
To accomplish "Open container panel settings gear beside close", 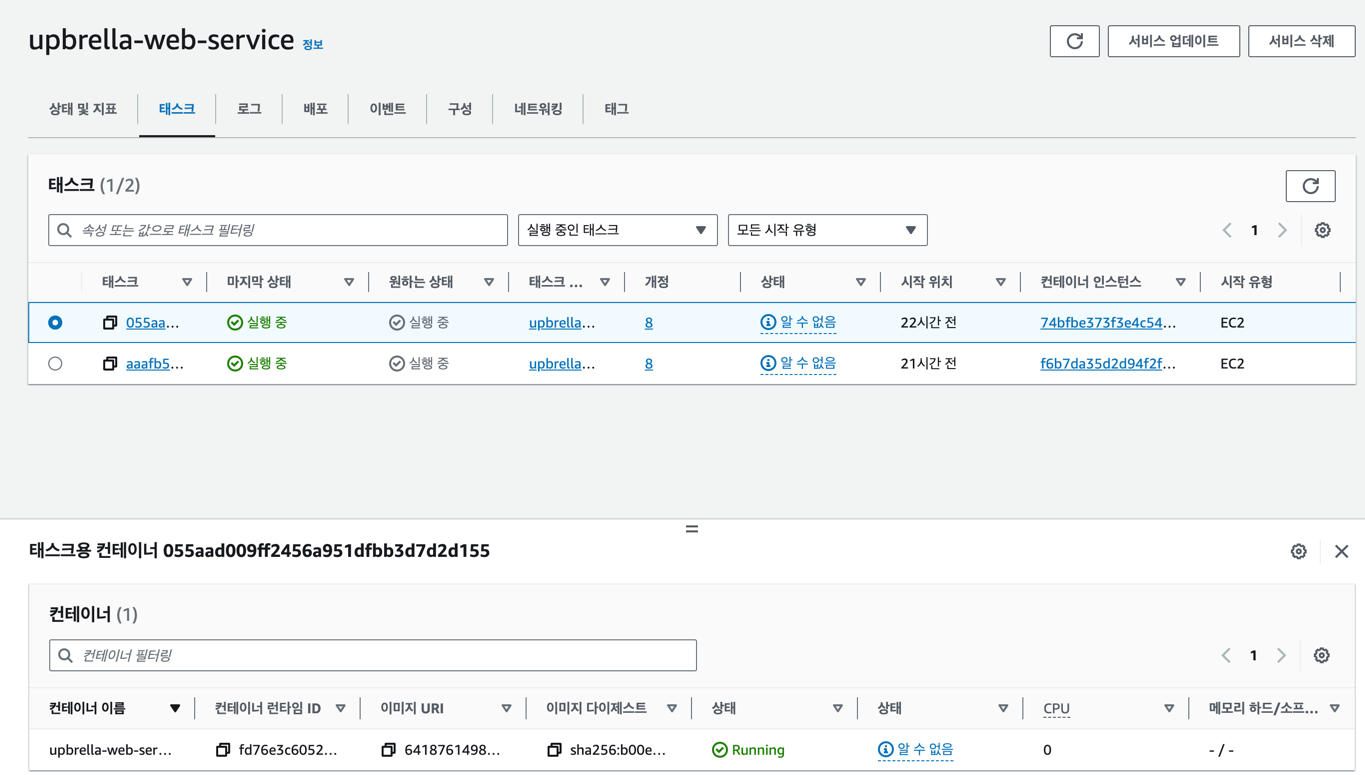I will tap(1298, 551).
